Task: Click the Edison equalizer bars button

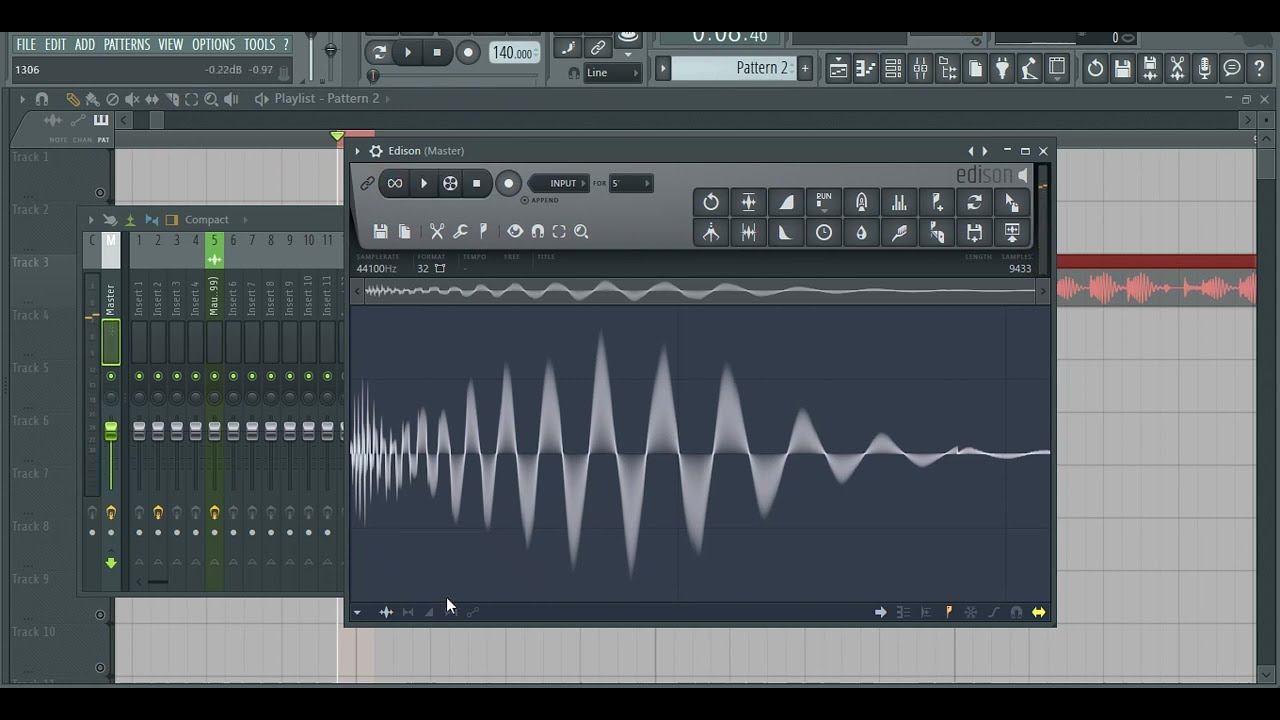Action: (899, 202)
